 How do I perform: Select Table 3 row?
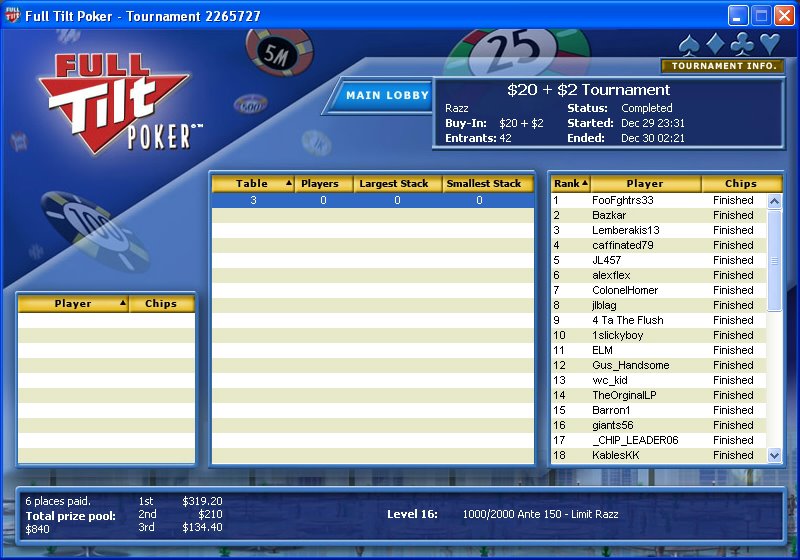(373, 200)
